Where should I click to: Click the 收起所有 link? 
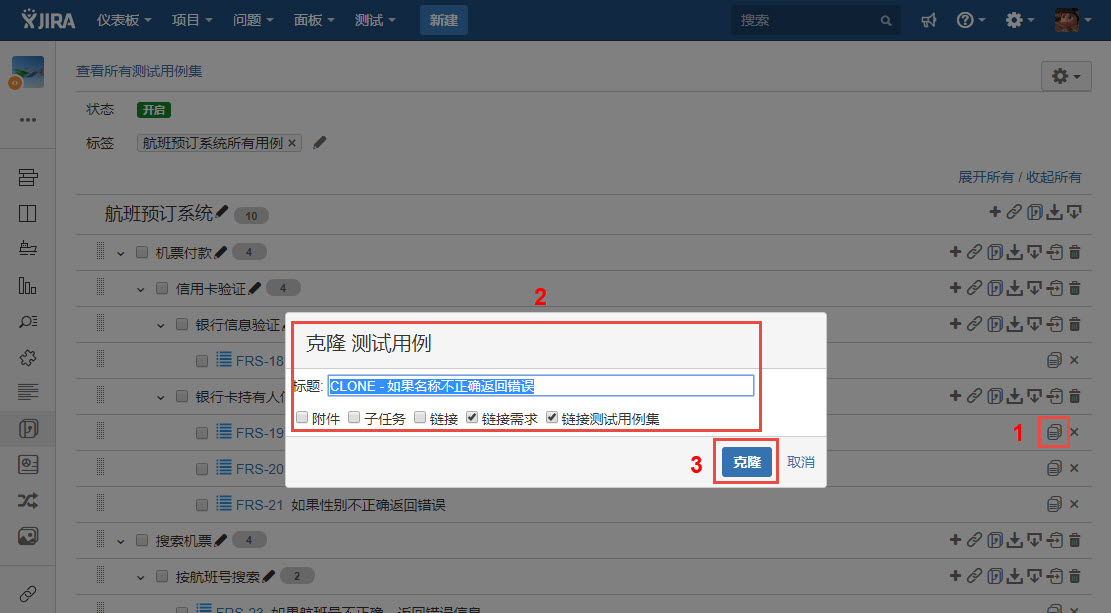(x=1054, y=176)
